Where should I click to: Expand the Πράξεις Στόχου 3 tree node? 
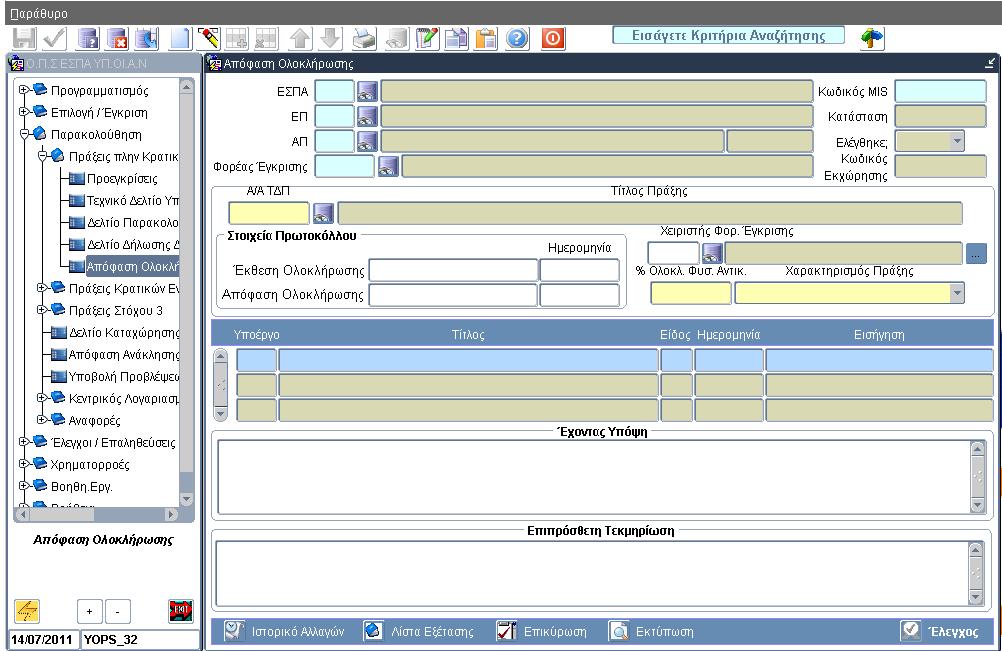42,310
